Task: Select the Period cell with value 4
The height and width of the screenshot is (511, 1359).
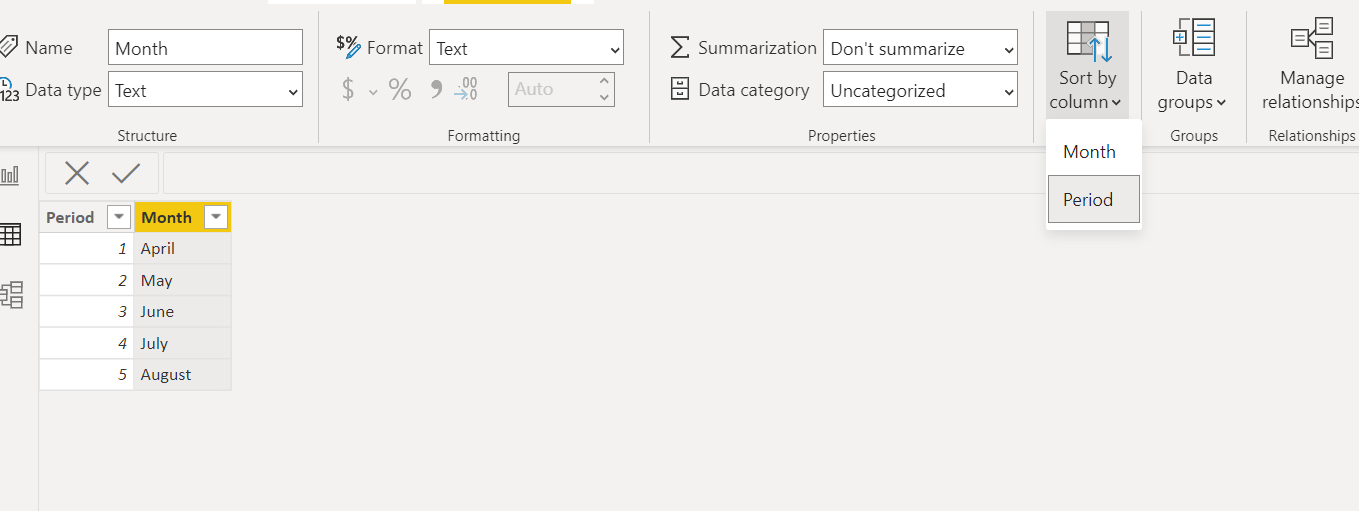Action: click(x=86, y=343)
